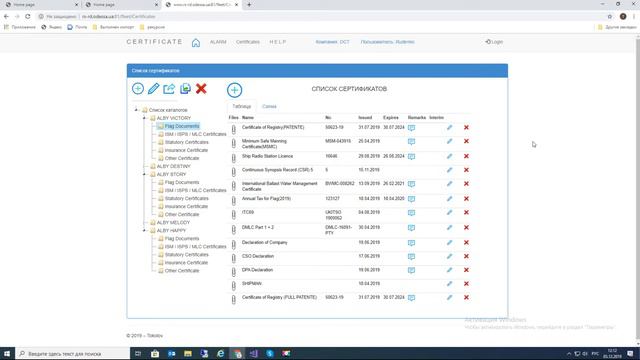Open remarks for DMLC Part 1 + 2
The image size is (640, 360).
point(411,228)
